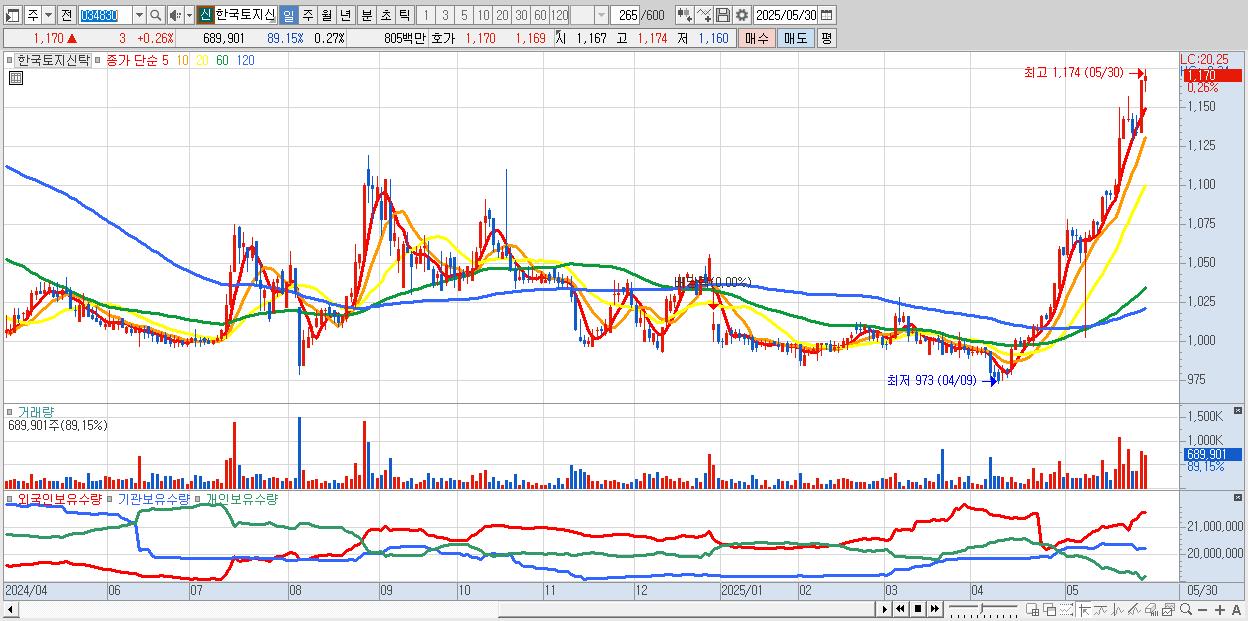Click the A auto-fit icon
The width and height of the screenshot is (1248, 621).
[1236, 609]
